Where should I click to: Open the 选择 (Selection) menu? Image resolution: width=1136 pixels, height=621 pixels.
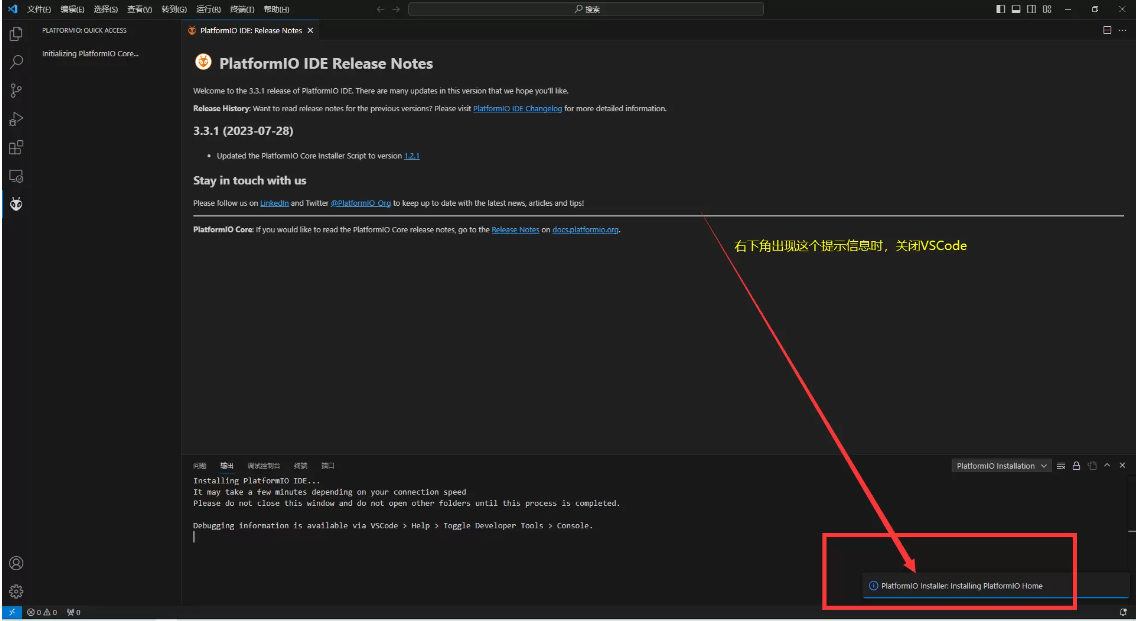tap(106, 9)
